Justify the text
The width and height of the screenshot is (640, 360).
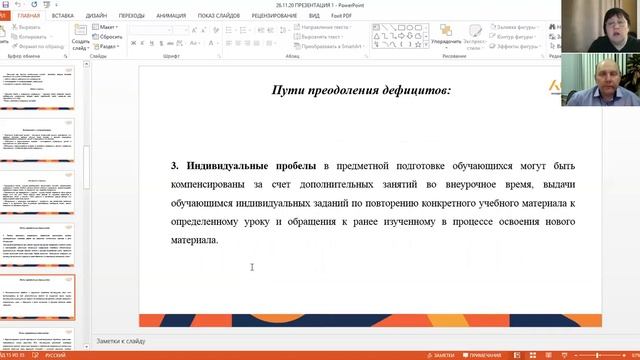257,43
